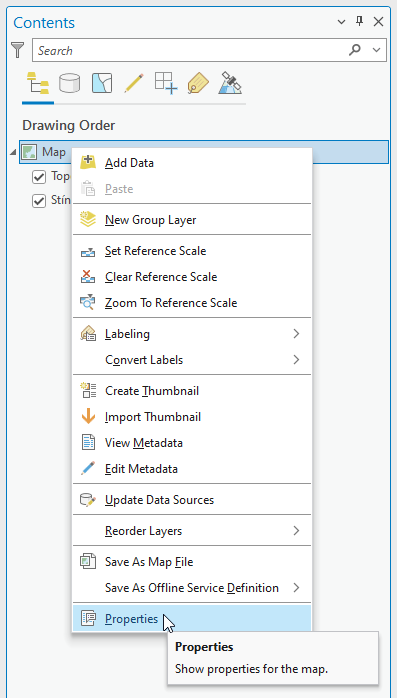The image size is (397, 698).
Task: Toggle the second layer visibility checkbox
Action: pos(39,201)
